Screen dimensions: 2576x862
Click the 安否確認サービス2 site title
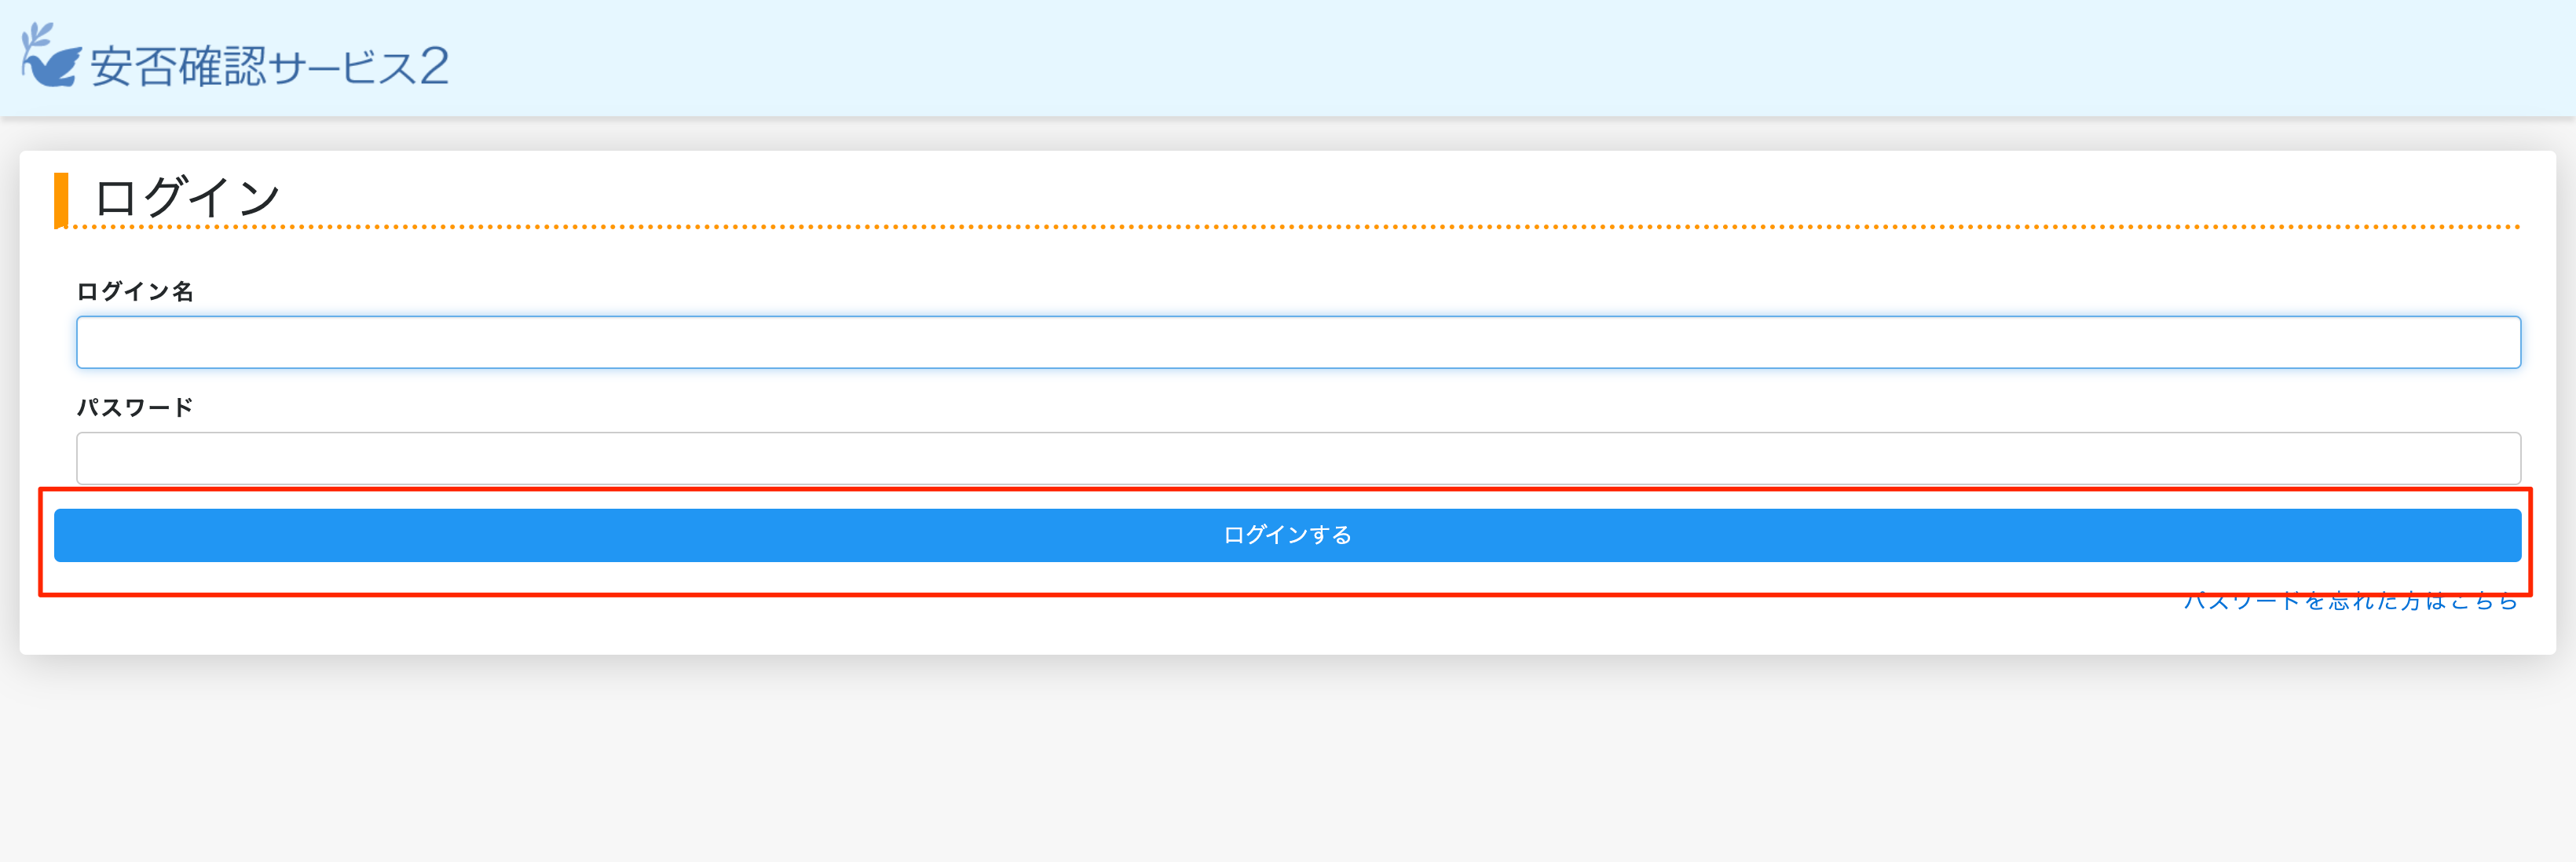pos(270,67)
